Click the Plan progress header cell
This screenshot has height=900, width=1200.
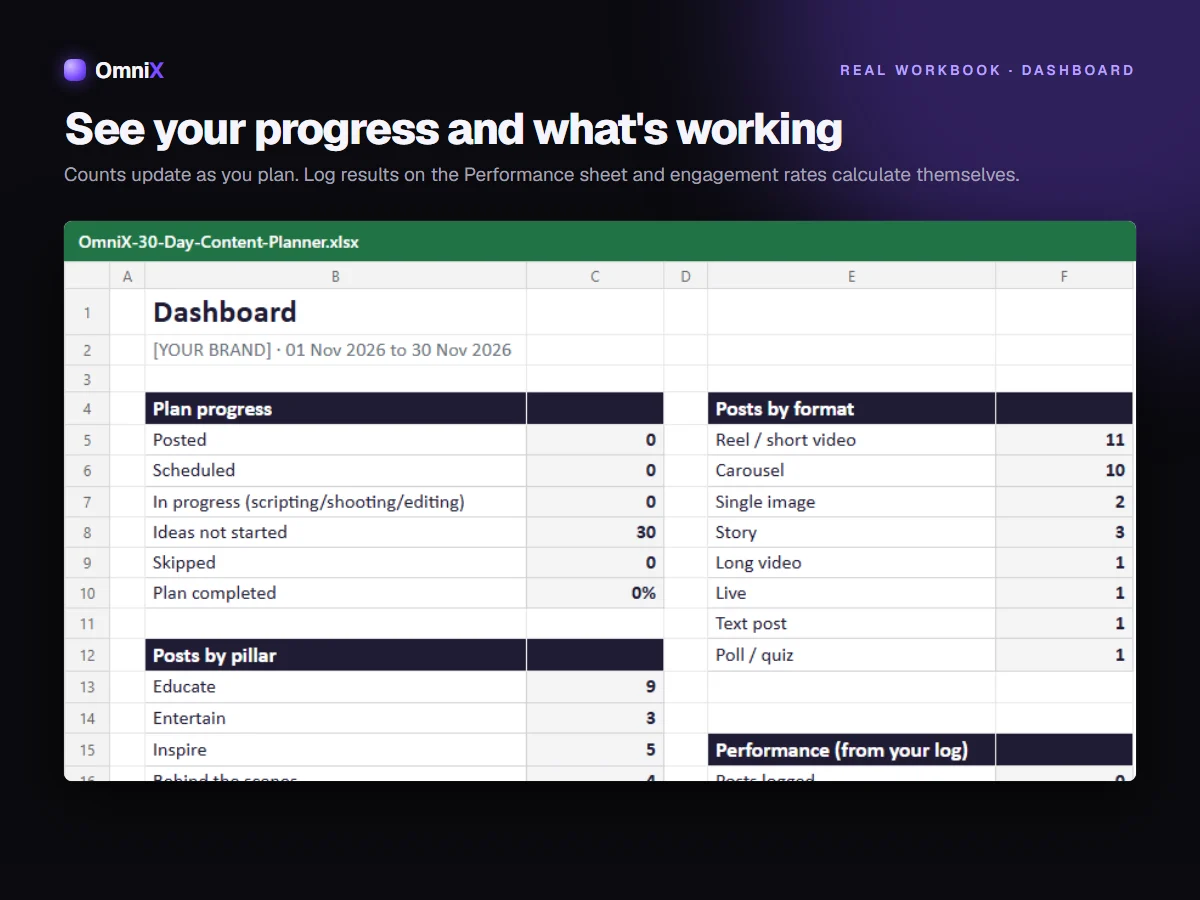click(336, 408)
